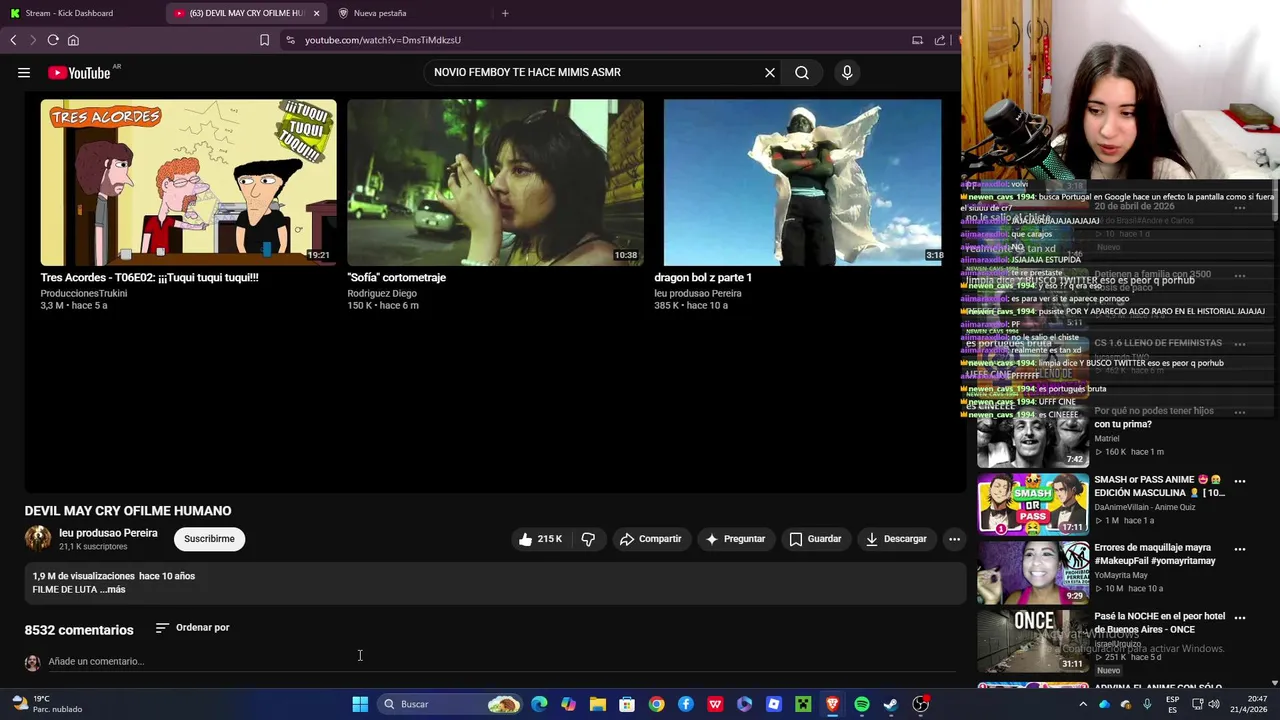Dislike the video with thumbs down
This screenshot has width=1280, height=720.
[588, 539]
